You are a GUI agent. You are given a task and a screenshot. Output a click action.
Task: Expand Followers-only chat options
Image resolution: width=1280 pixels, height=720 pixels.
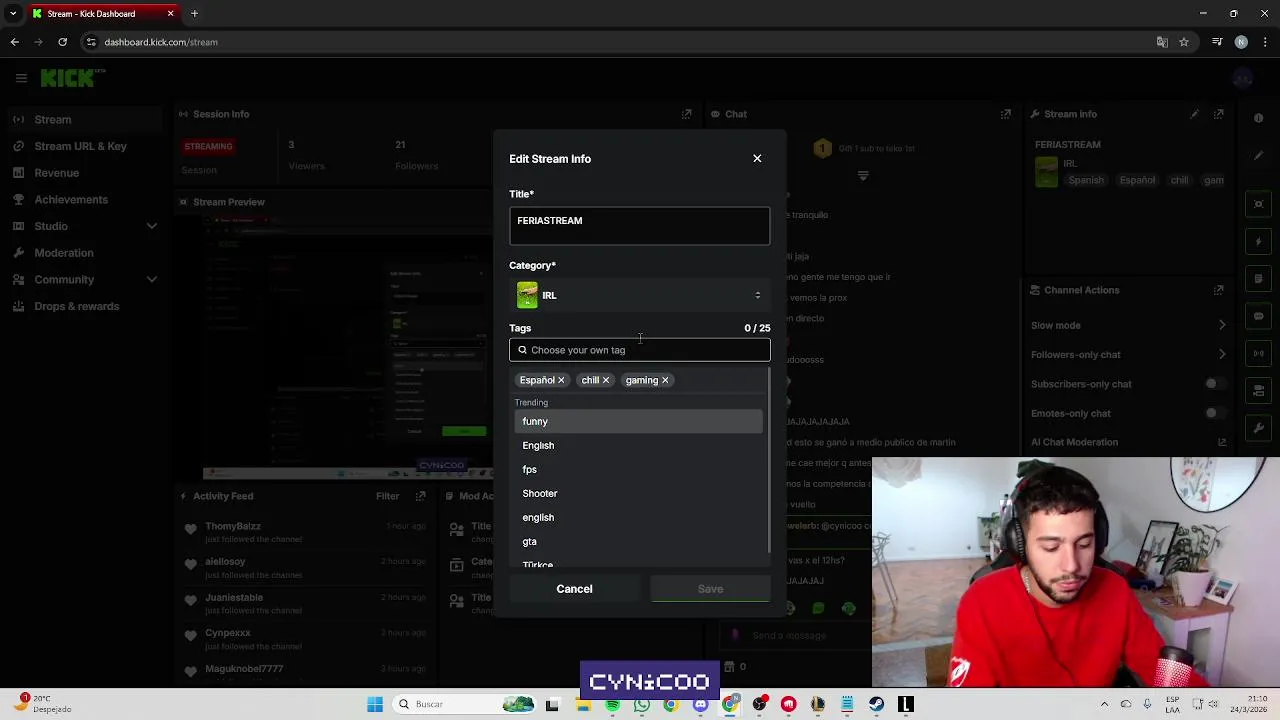(x=1222, y=354)
